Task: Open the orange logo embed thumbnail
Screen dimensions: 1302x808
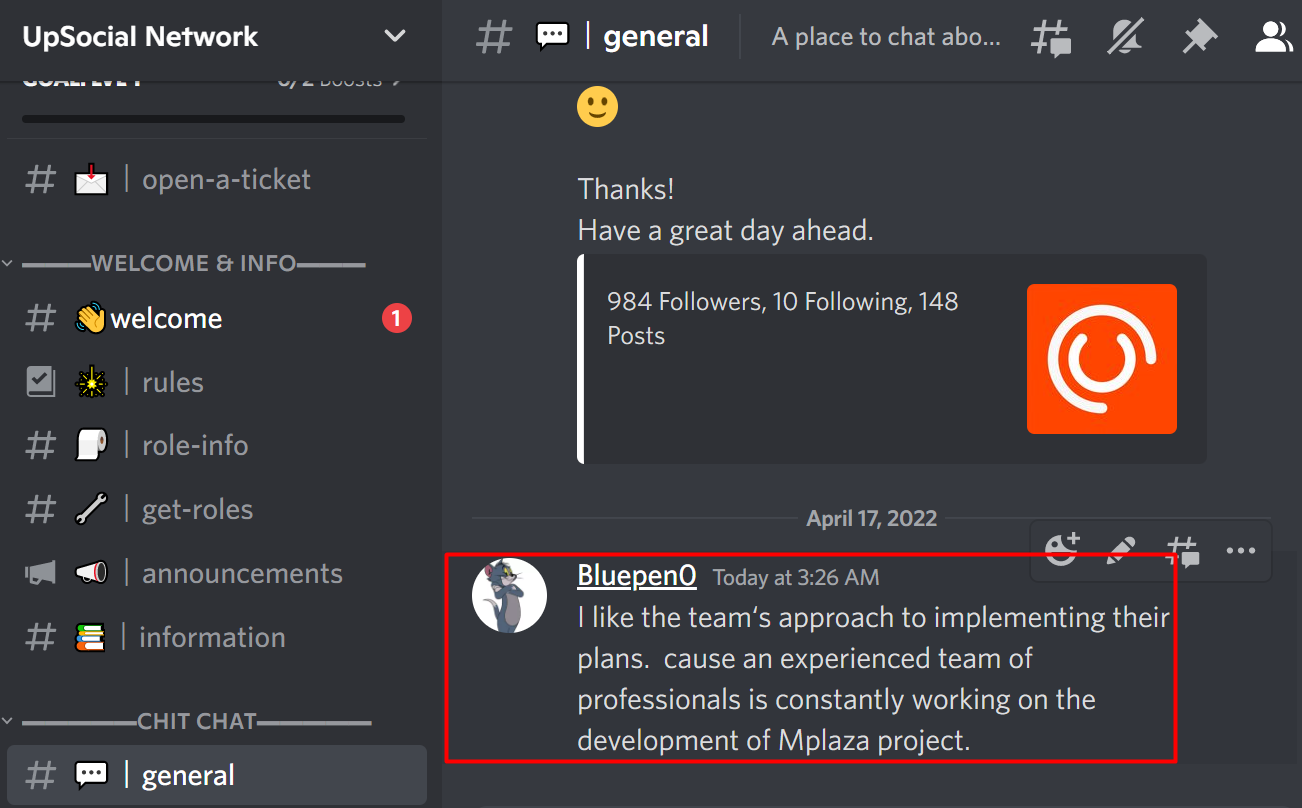Action: tap(1102, 359)
